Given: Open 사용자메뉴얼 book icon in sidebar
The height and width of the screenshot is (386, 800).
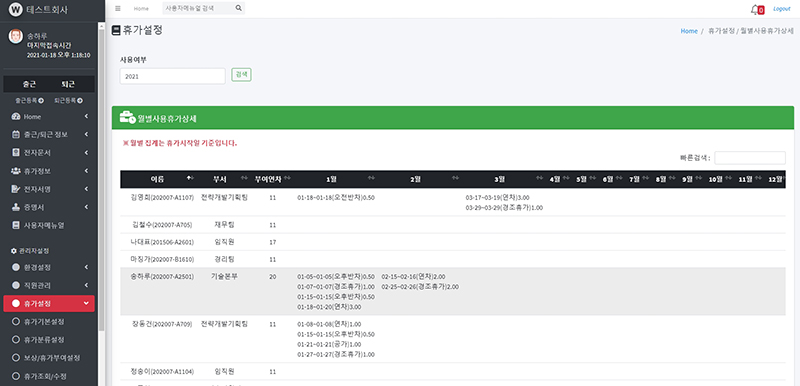Looking at the screenshot, I should click(15, 225).
